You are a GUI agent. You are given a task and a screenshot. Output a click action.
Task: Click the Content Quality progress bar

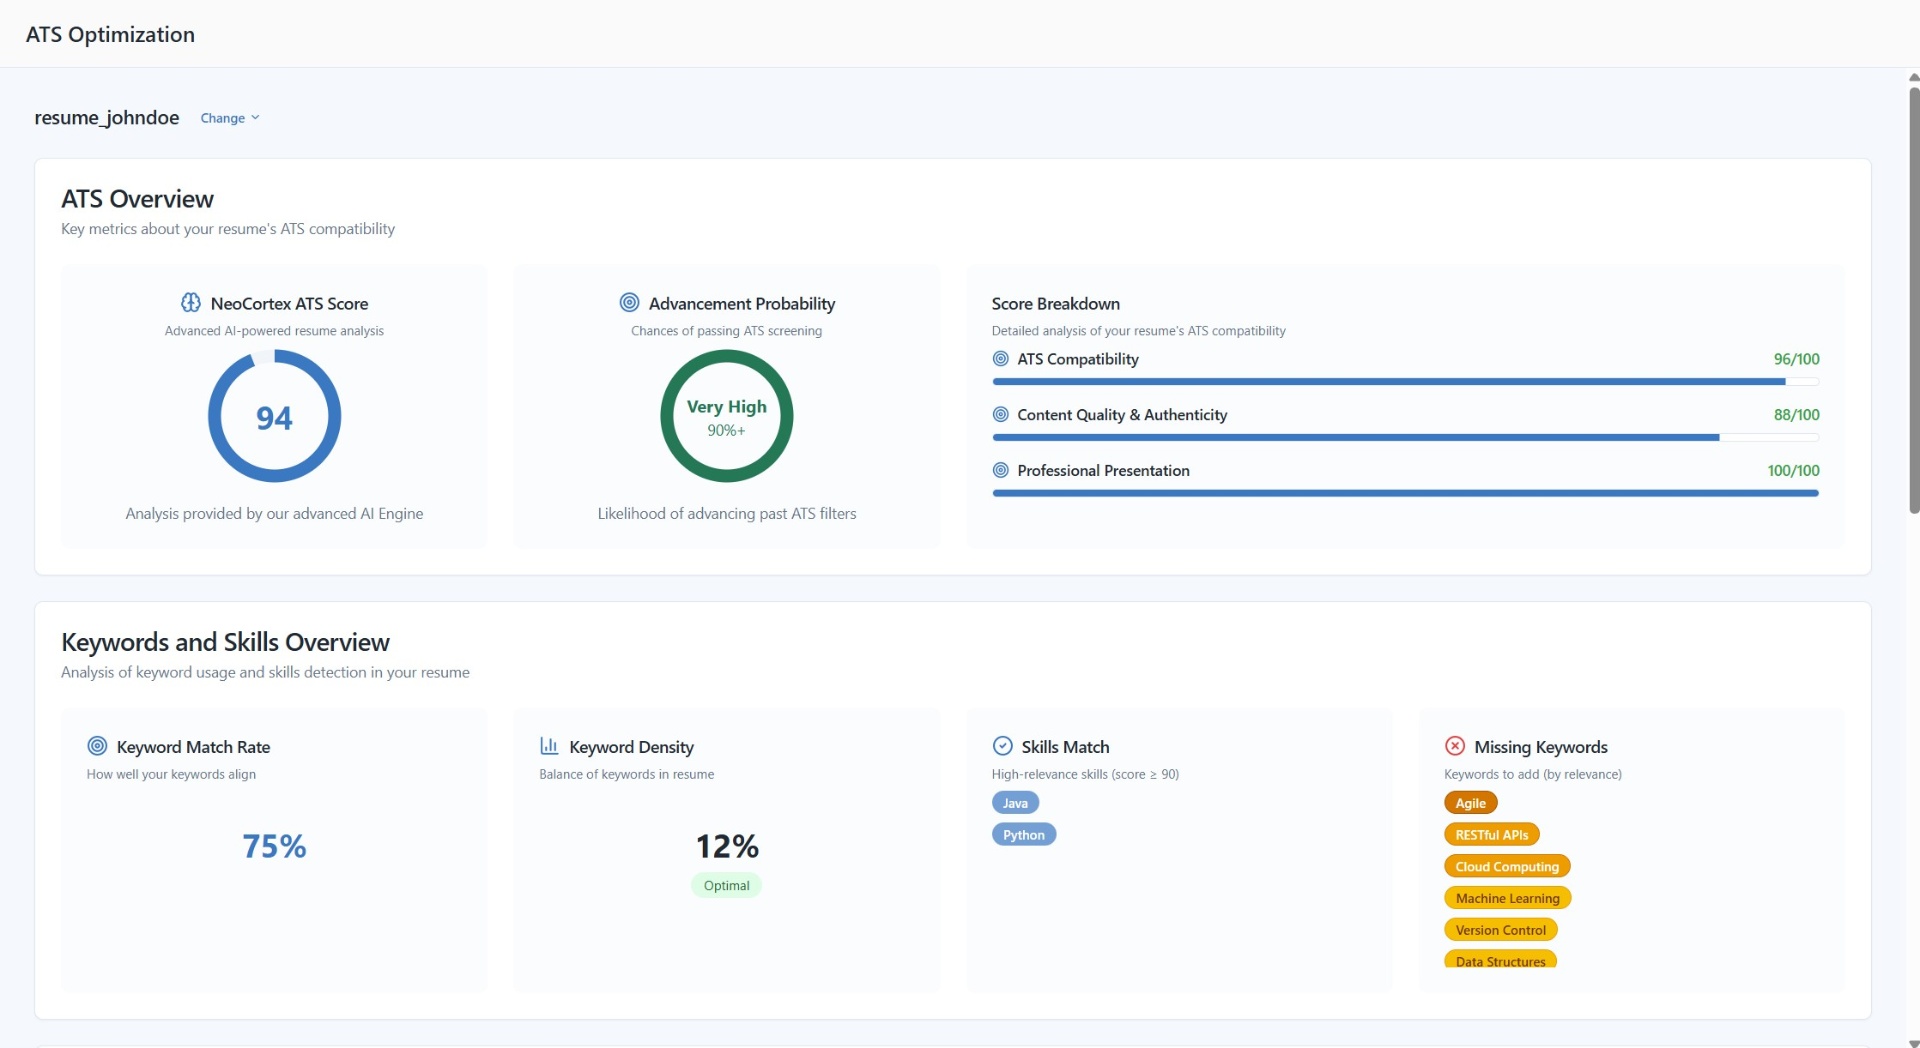click(x=1405, y=437)
